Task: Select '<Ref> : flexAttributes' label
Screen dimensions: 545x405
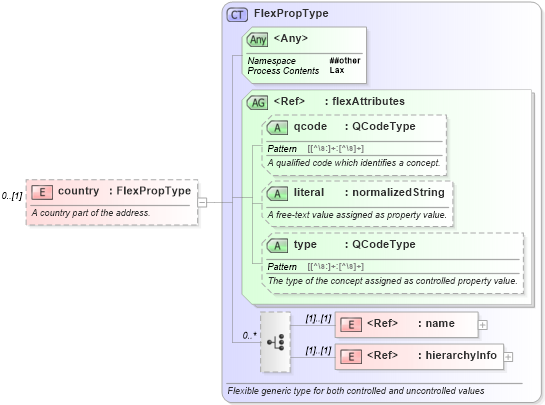Action: 339,101
